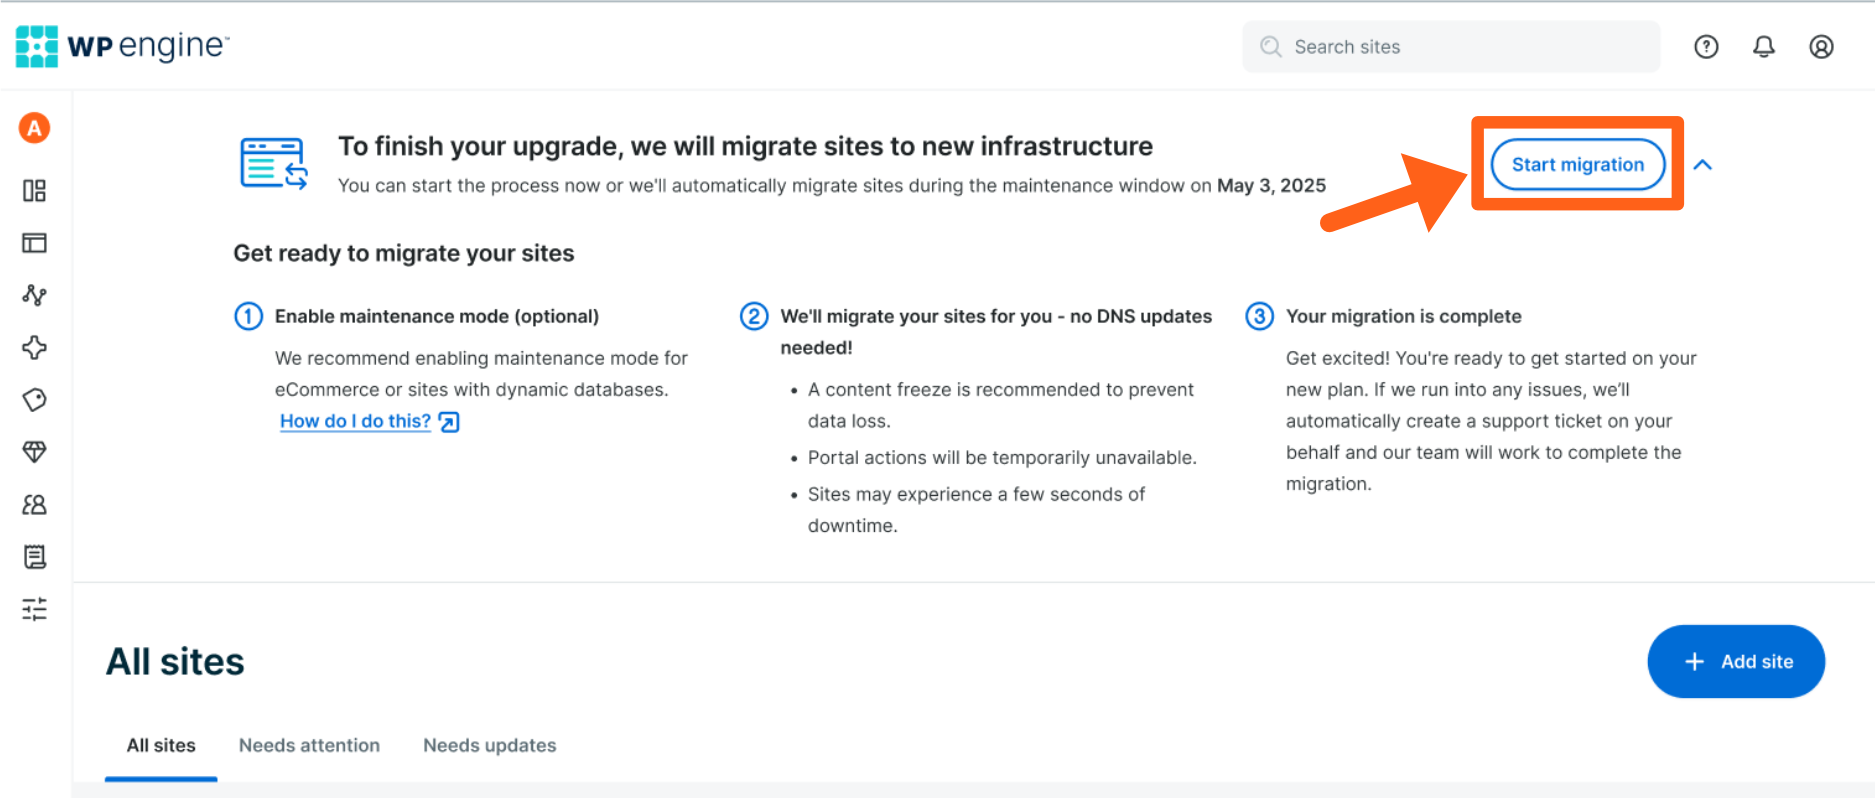Open the user profile icon in header
Screen dimensions: 1875x798
point(1821,47)
